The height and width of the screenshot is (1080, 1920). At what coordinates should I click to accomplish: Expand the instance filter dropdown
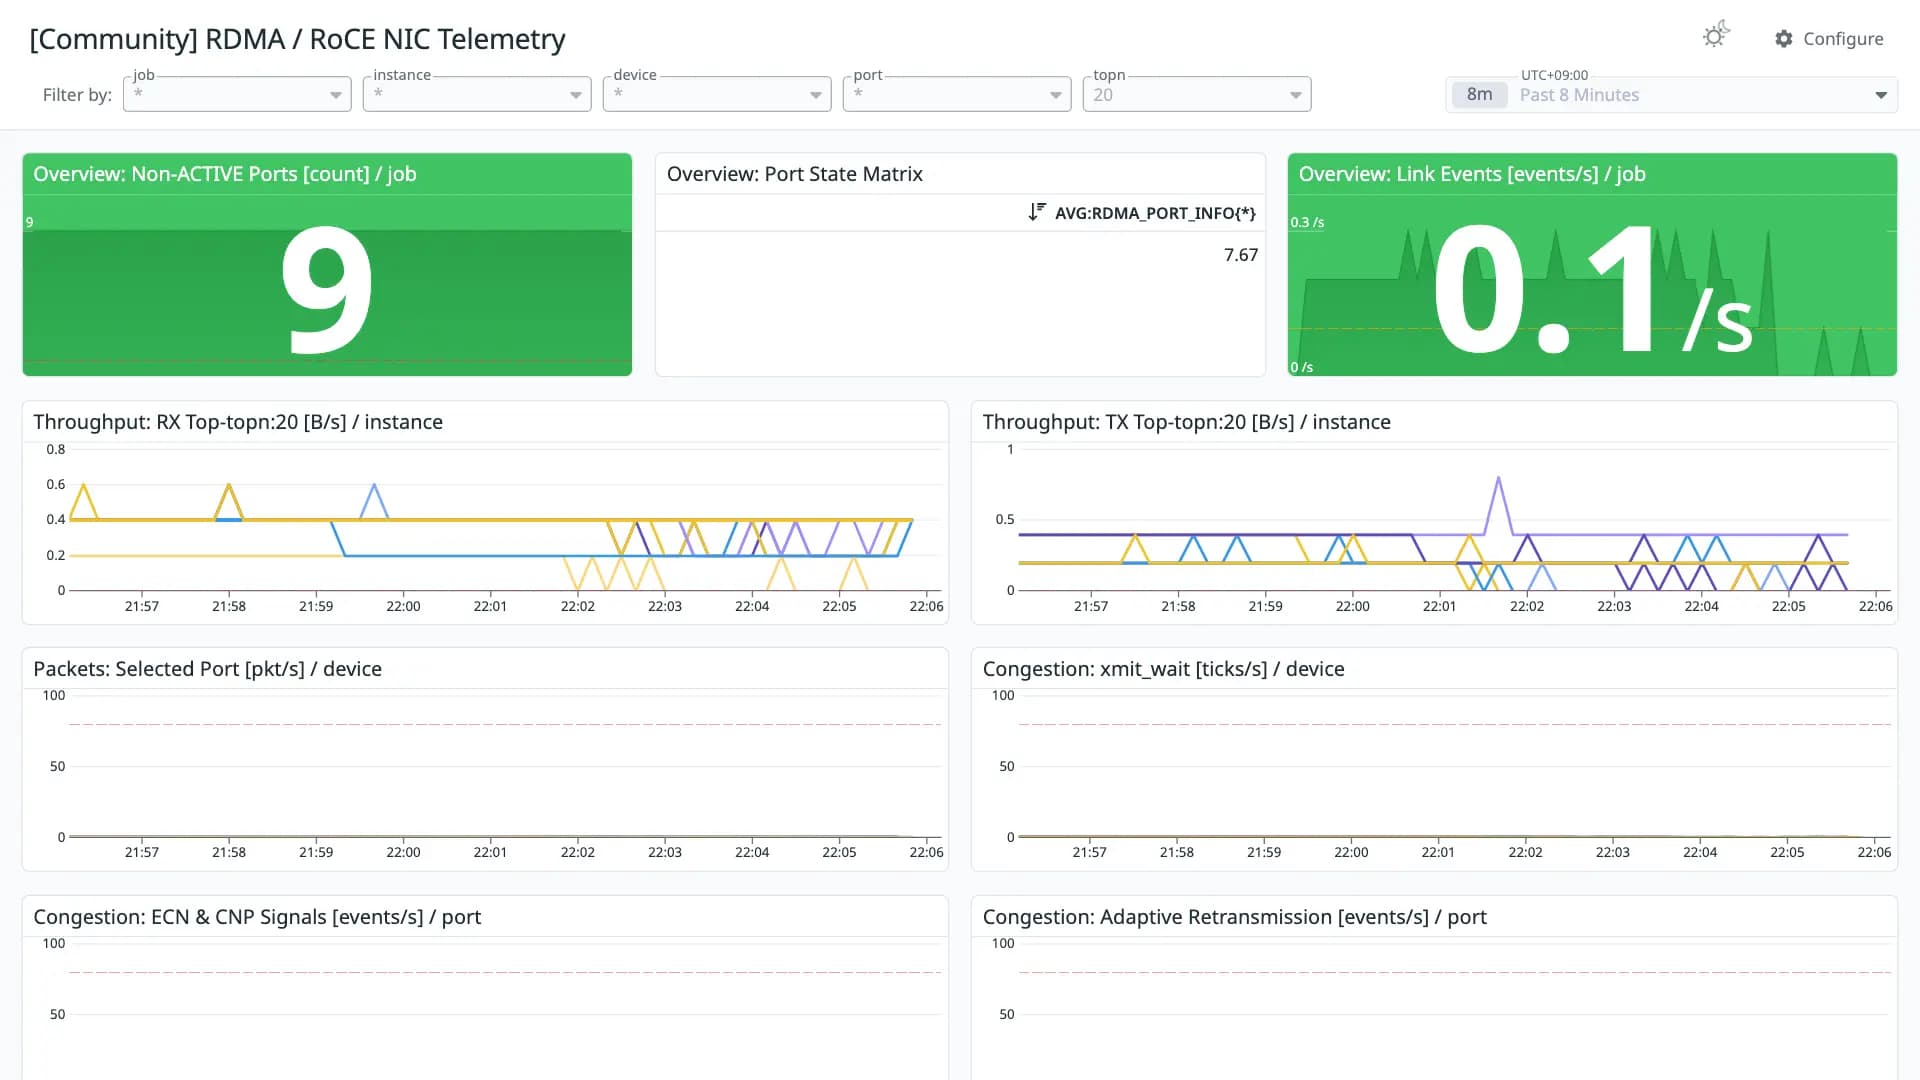point(477,94)
